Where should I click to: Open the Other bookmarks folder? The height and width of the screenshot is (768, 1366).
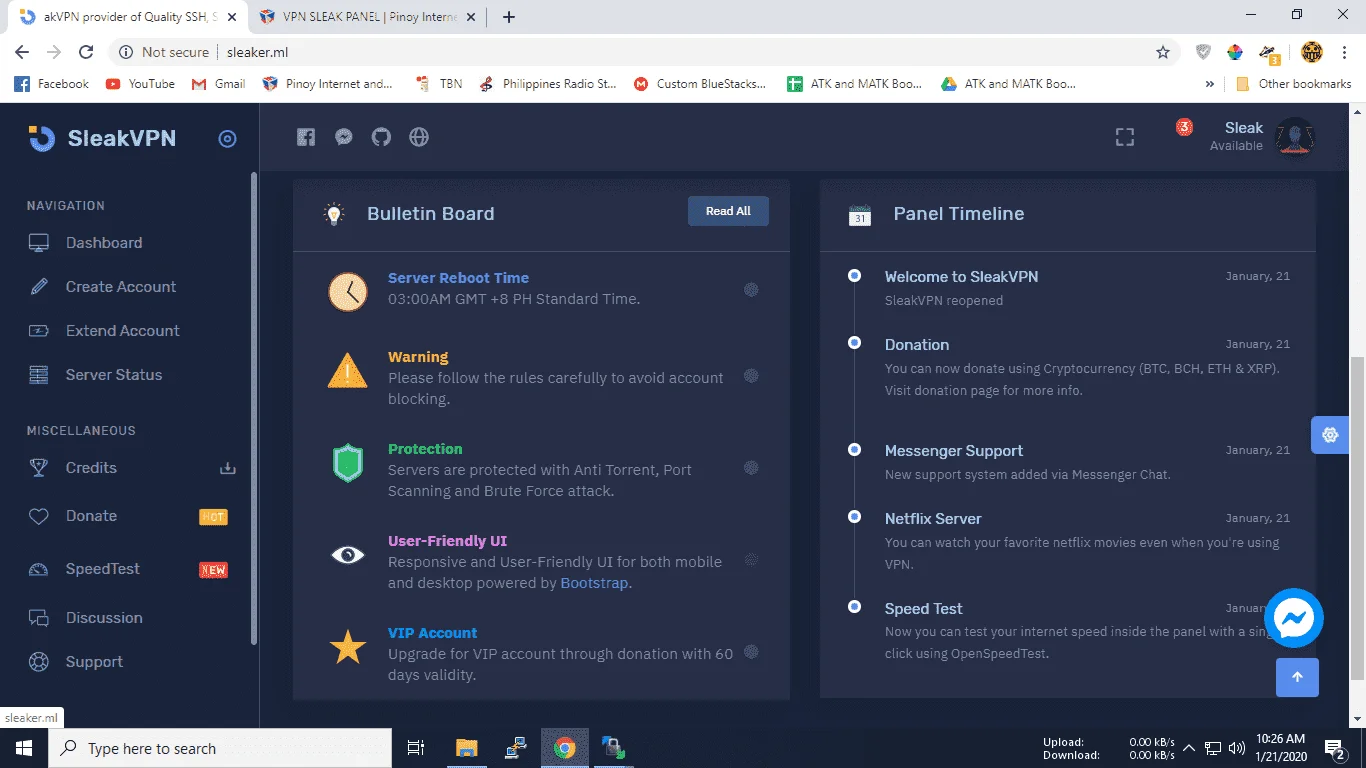[1294, 84]
